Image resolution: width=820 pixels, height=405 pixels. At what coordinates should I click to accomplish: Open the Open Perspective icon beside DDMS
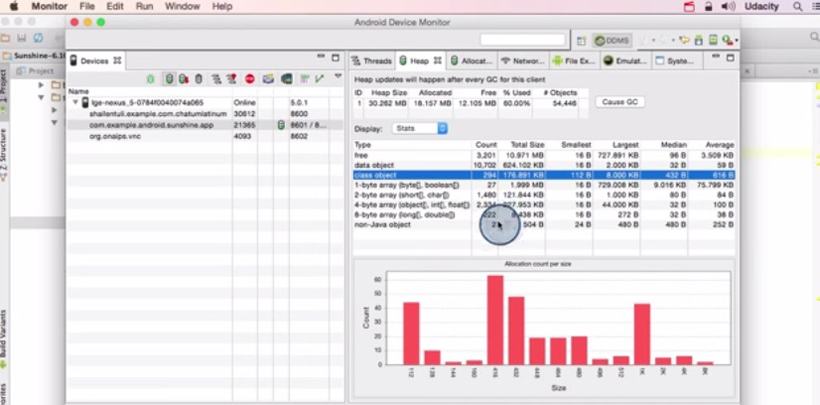(x=582, y=40)
